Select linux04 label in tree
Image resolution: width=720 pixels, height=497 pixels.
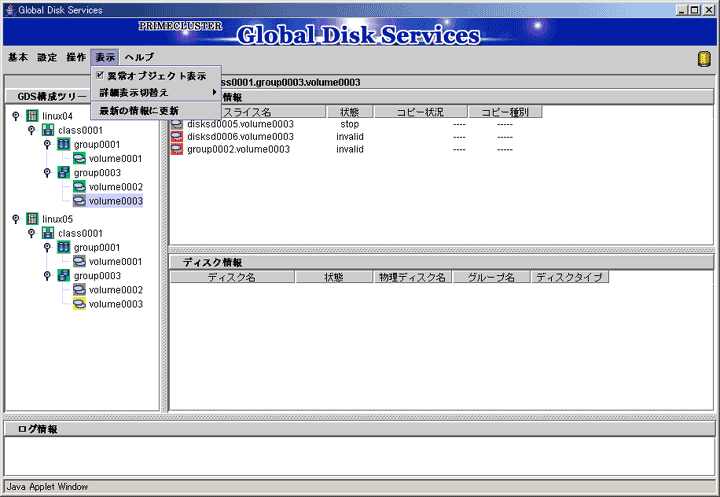point(57,116)
